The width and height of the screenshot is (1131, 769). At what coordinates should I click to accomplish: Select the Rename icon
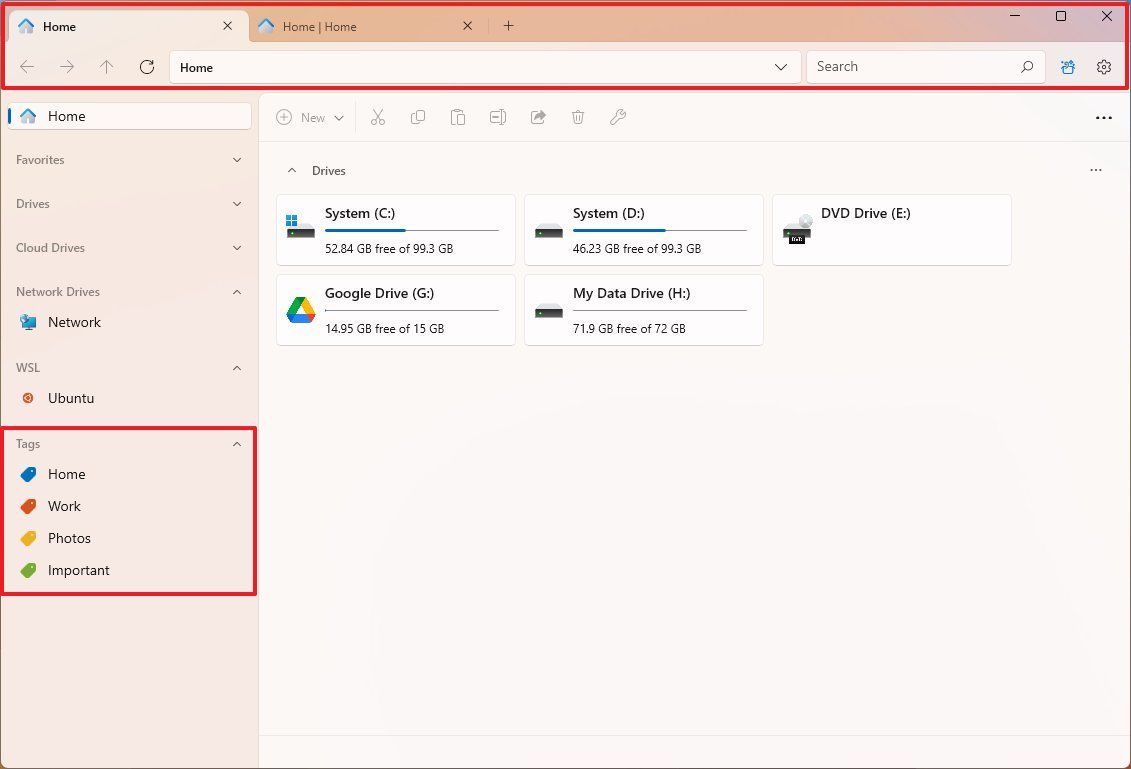click(498, 117)
